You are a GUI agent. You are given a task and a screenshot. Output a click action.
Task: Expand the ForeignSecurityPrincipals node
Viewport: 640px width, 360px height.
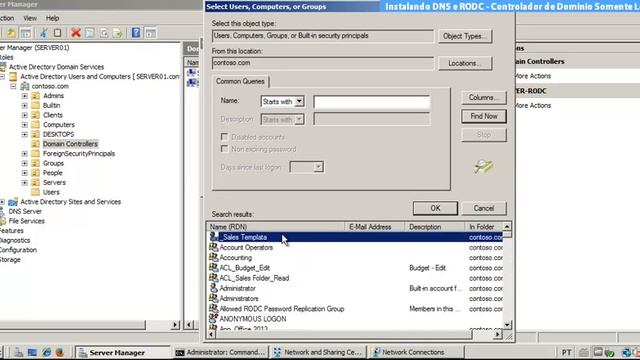coord(25,153)
